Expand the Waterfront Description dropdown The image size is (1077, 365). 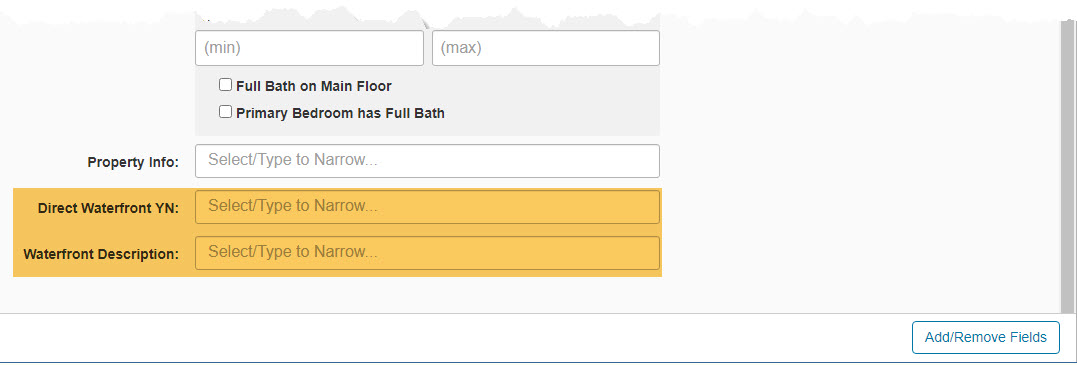pyautogui.click(x=427, y=253)
